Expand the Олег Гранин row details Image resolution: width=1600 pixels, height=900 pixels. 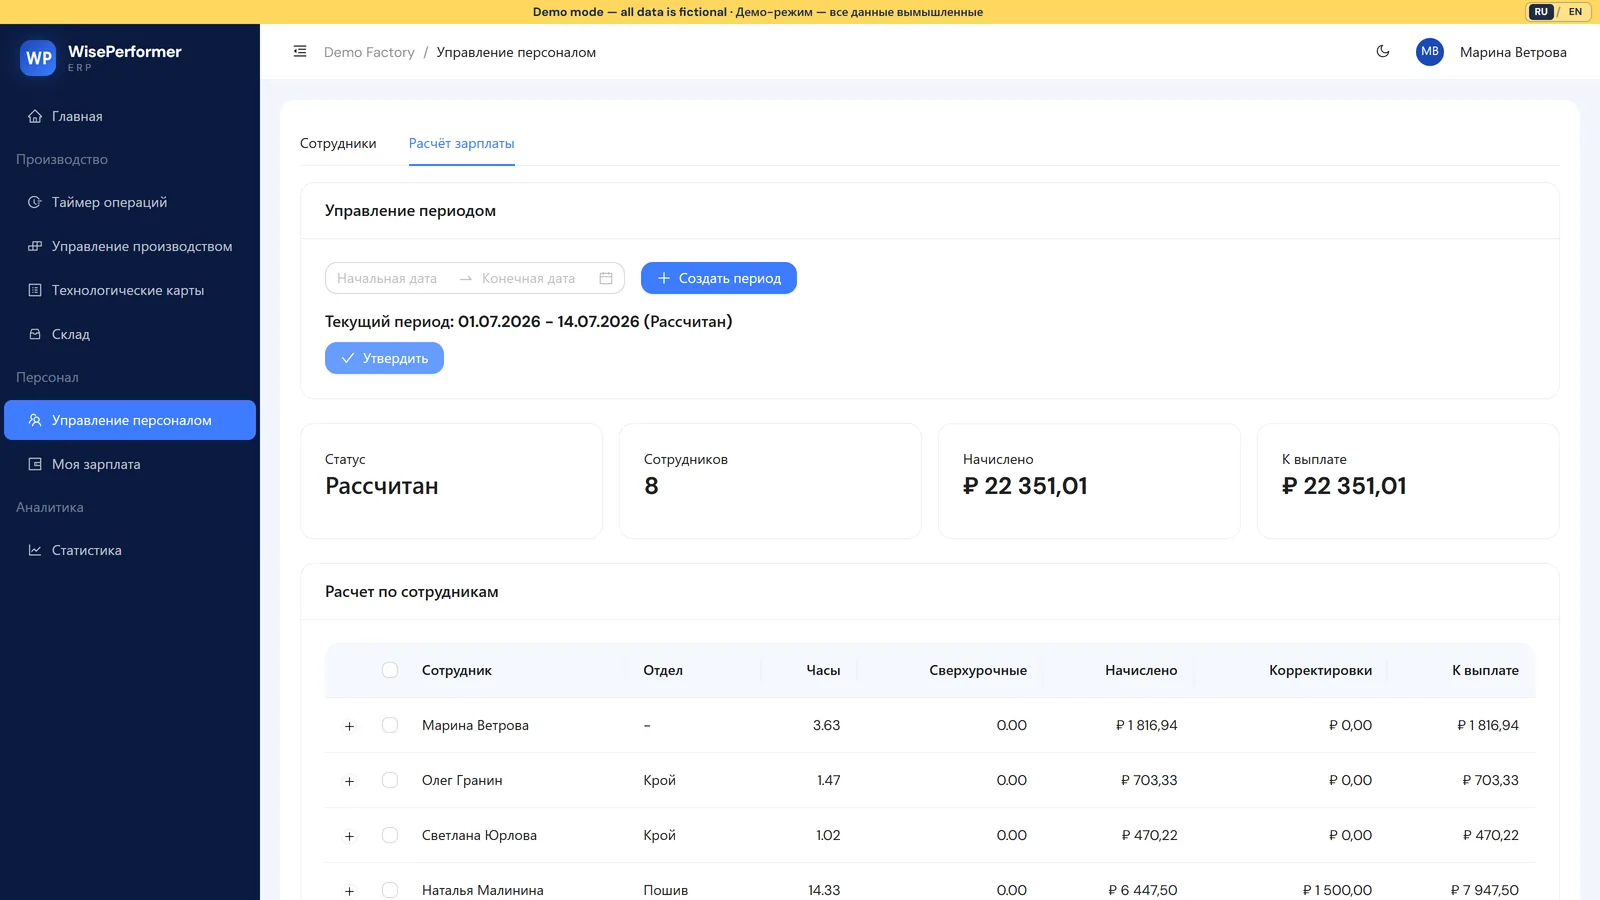pos(349,781)
